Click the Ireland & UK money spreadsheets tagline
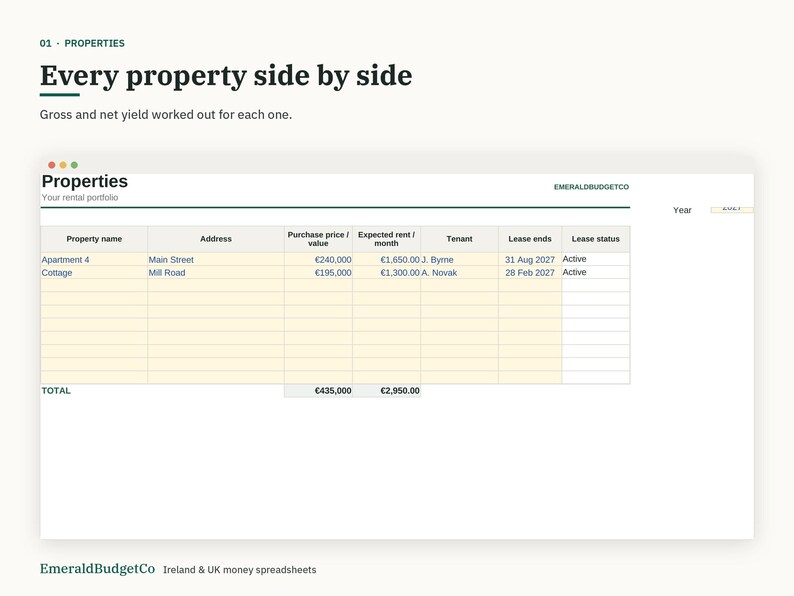The width and height of the screenshot is (794, 596). [x=240, y=570]
